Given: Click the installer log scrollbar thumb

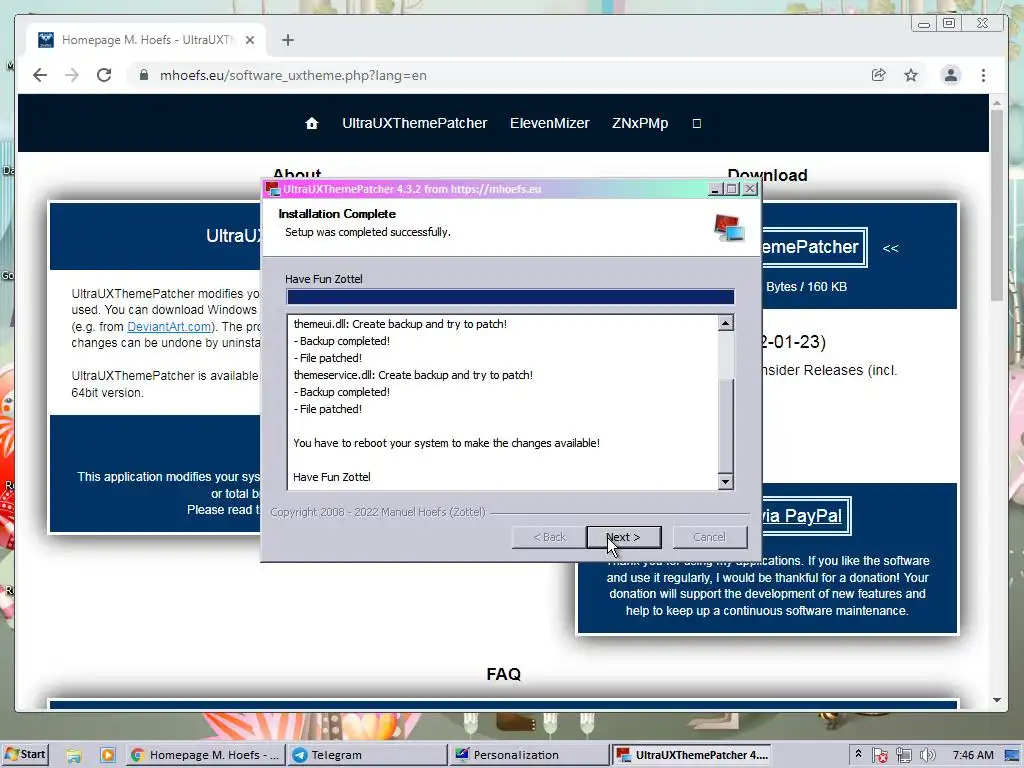Looking at the screenshot, I should pyautogui.click(x=726, y=424).
